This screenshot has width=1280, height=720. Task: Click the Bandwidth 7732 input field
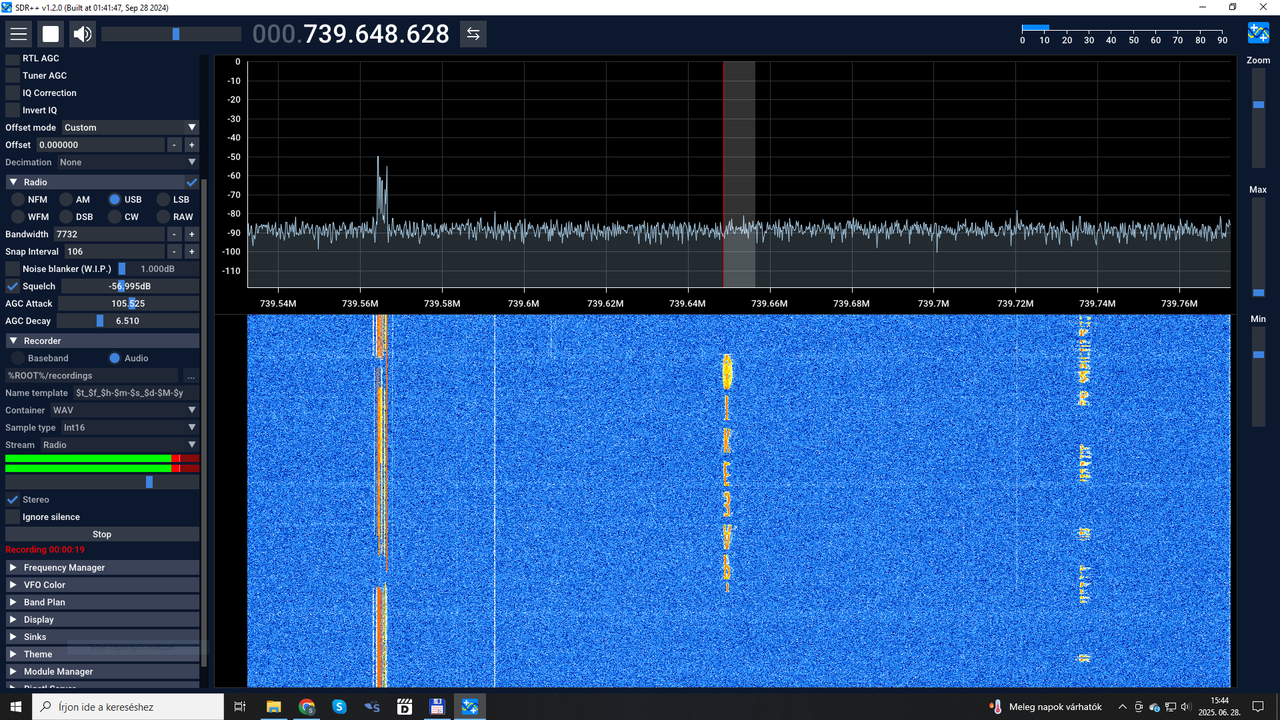pyautogui.click(x=109, y=234)
